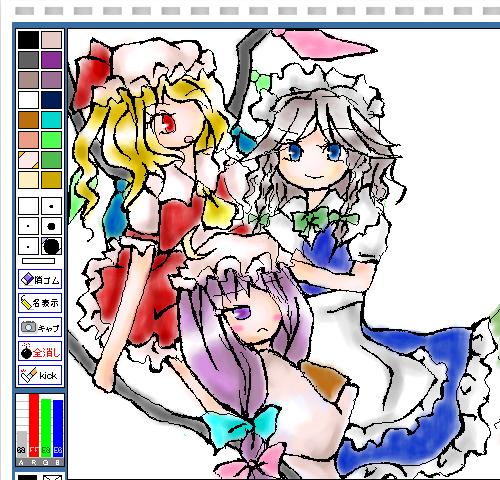Image resolution: width=500 pixels, height=480 pixels.
Task: Choose the vivid purple color swatch
Action: coord(52,60)
